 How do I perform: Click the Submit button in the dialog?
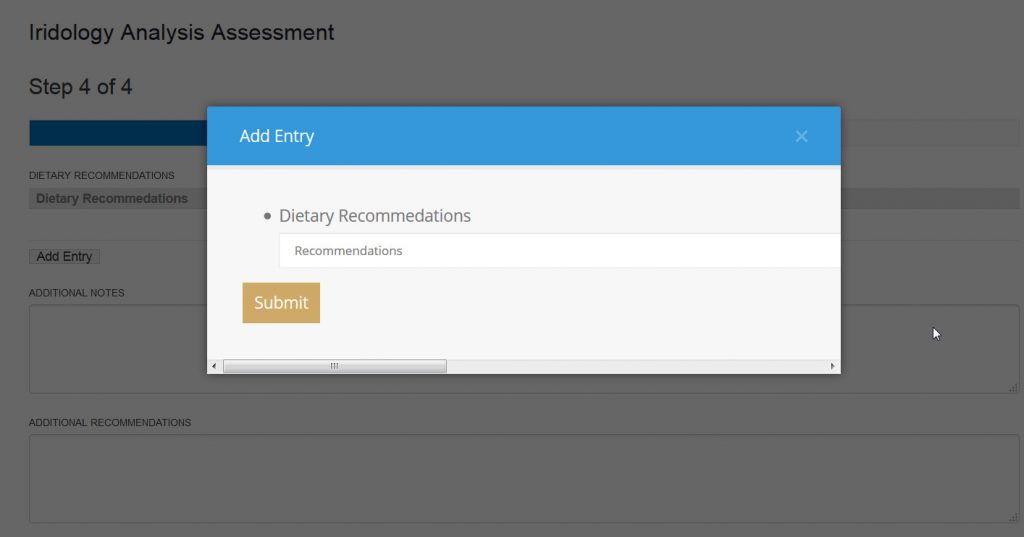[x=281, y=302]
